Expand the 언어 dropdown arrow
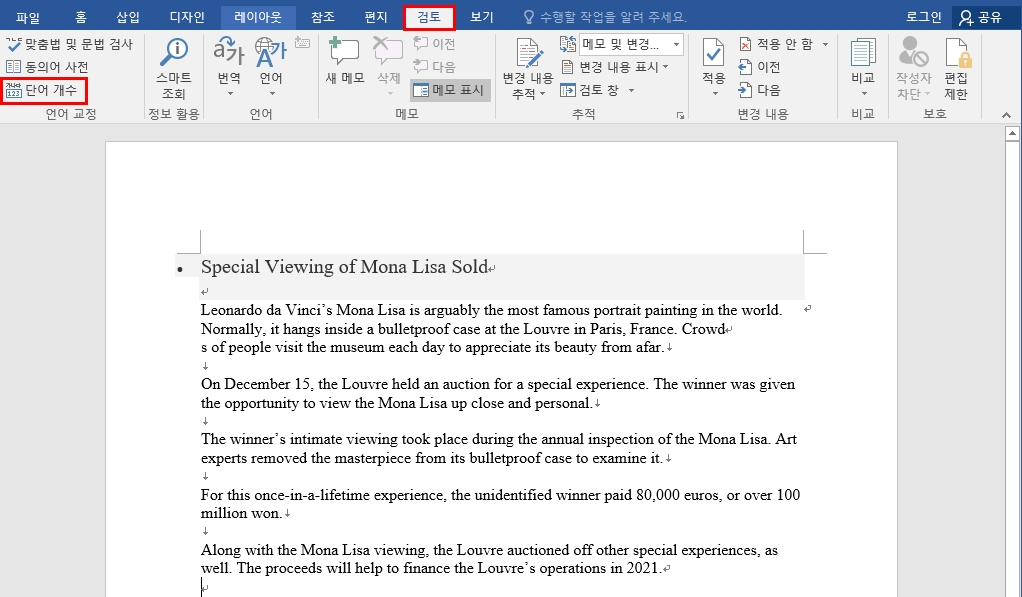Screen dimensions: 1022x597 (271, 93)
